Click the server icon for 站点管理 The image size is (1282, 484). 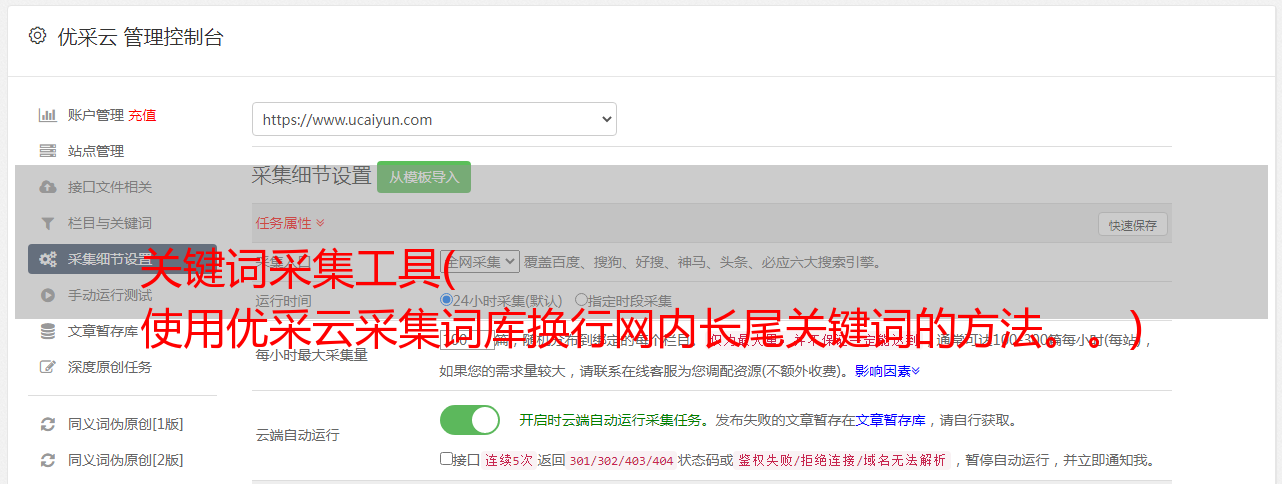47,151
